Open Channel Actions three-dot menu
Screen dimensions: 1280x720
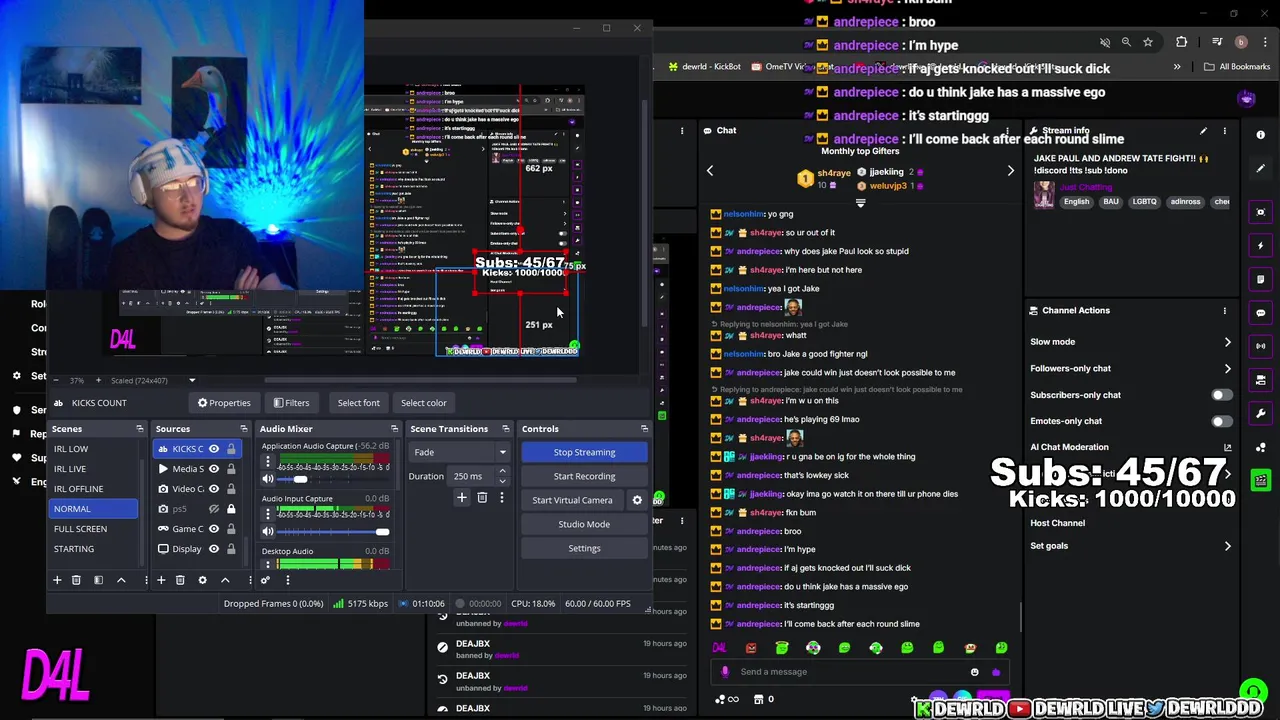(x=1225, y=311)
